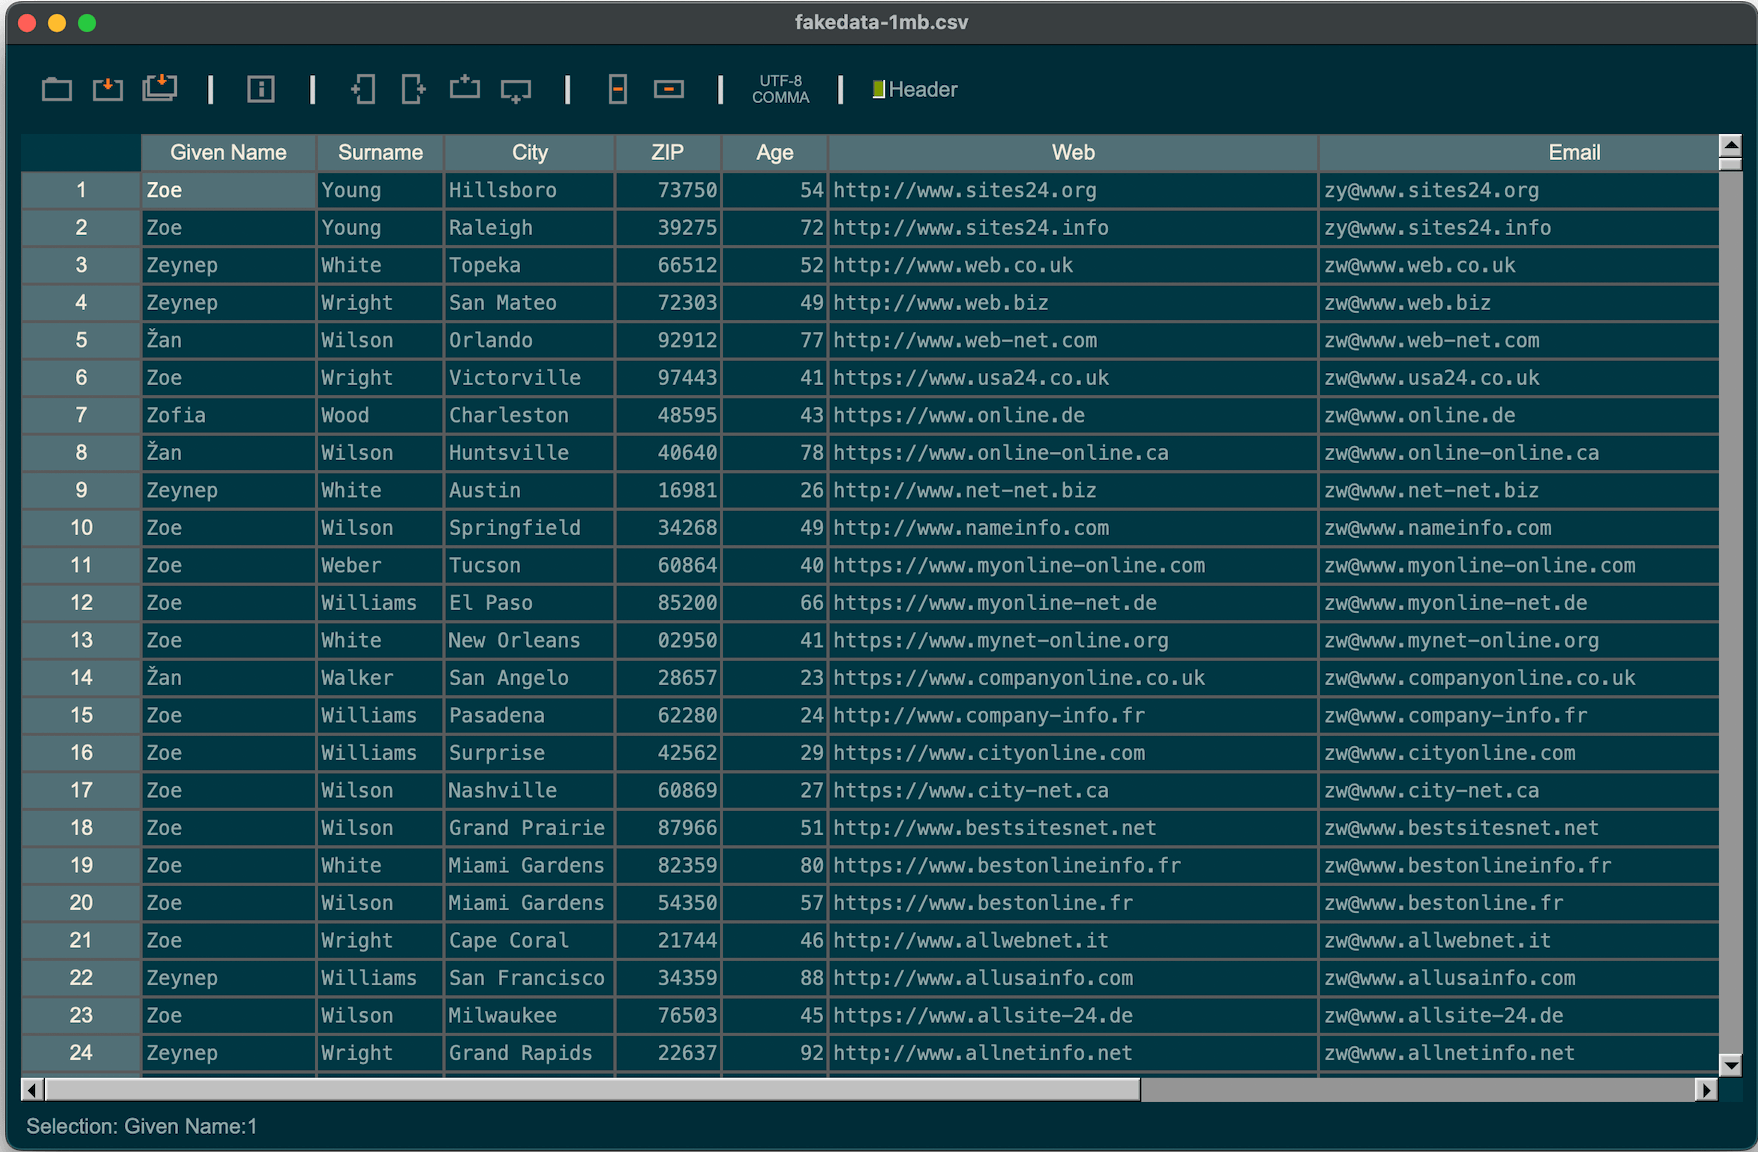Insert a column to the right
Image resolution: width=1758 pixels, height=1152 pixels.
tap(413, 90)
